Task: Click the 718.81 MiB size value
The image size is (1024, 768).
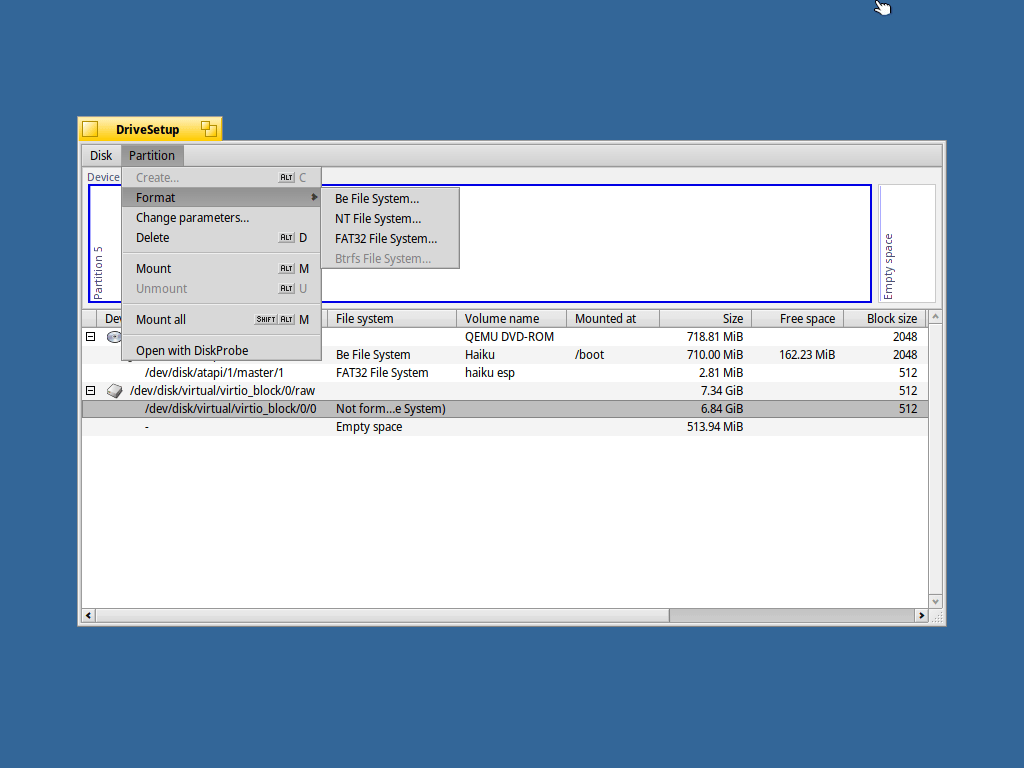Action: point(715,337)
